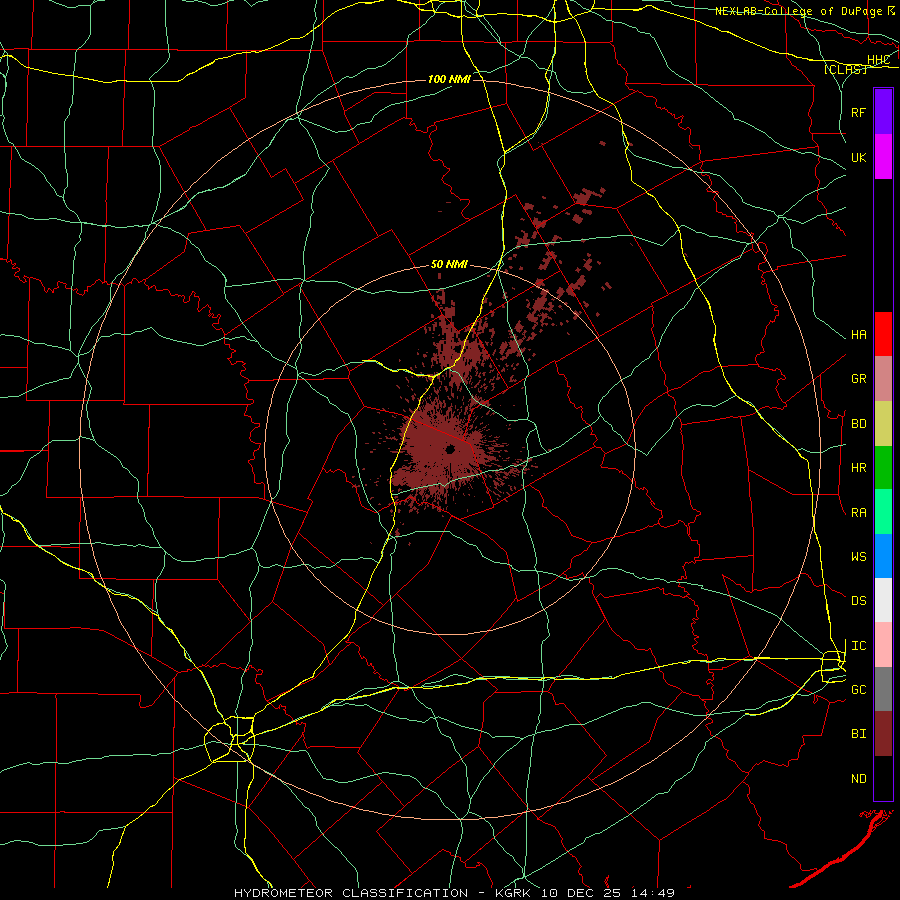Select the BD yellow legend swatch

coord(883,423)
